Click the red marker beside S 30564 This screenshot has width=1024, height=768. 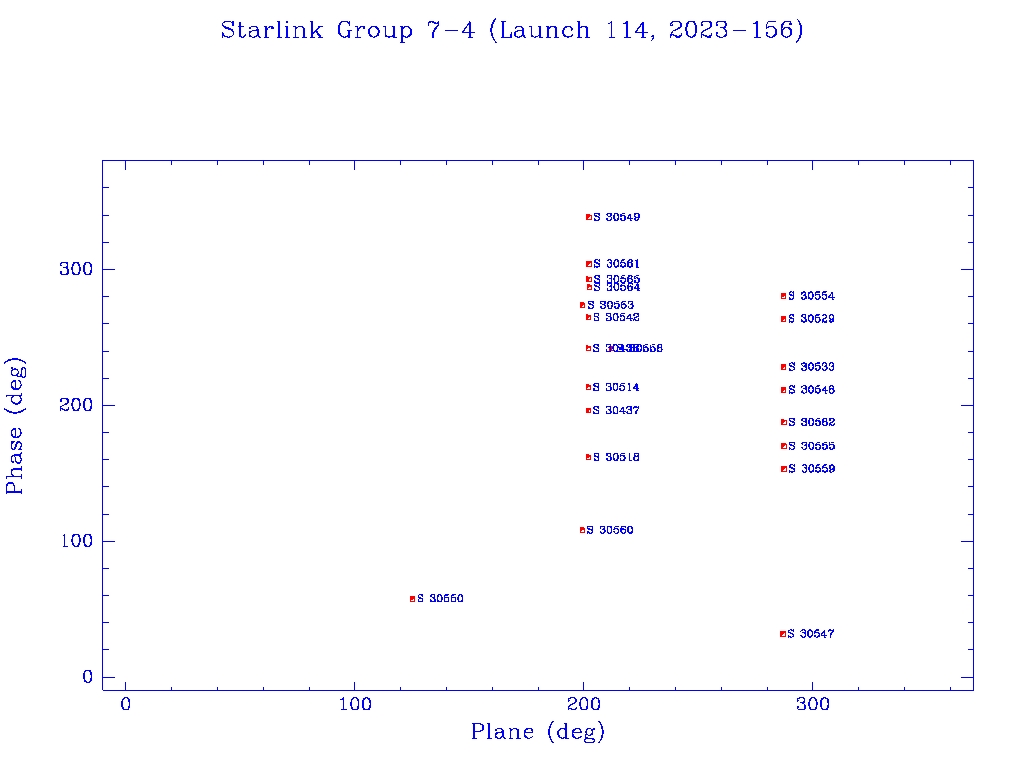pyautogui.click(x=589, y=287)
